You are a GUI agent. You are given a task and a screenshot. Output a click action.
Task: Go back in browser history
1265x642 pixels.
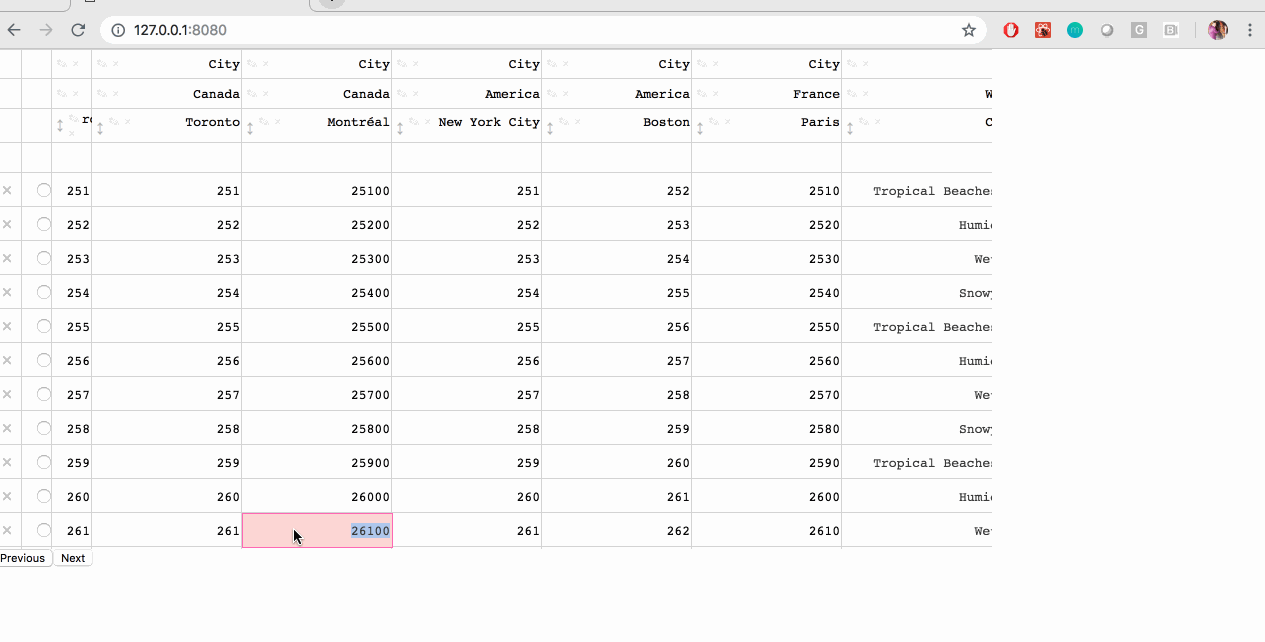point(14,30)
